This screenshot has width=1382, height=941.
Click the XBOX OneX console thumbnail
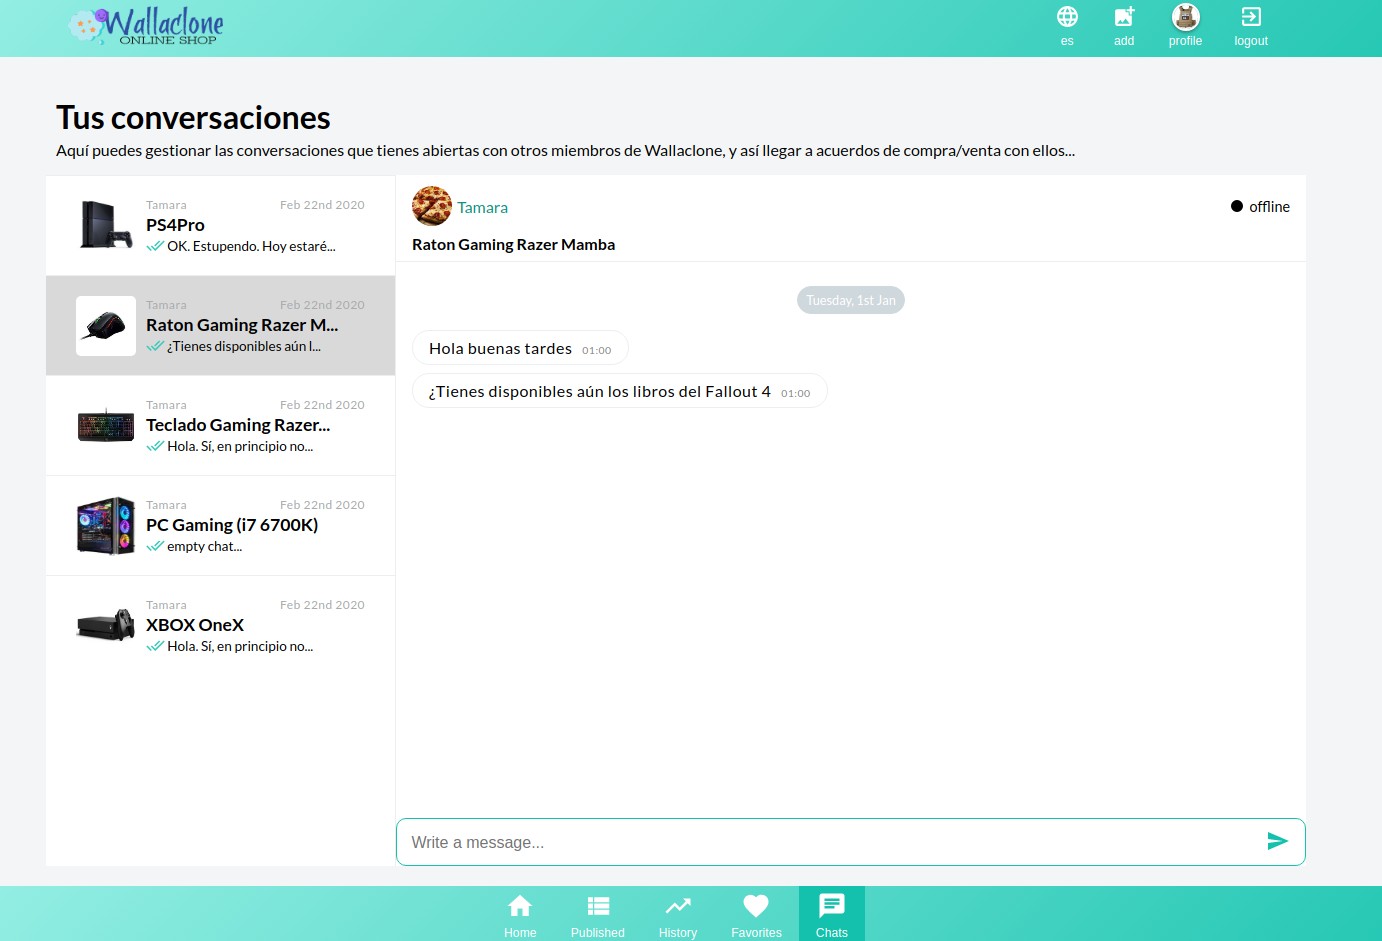[x=106, y=626]
